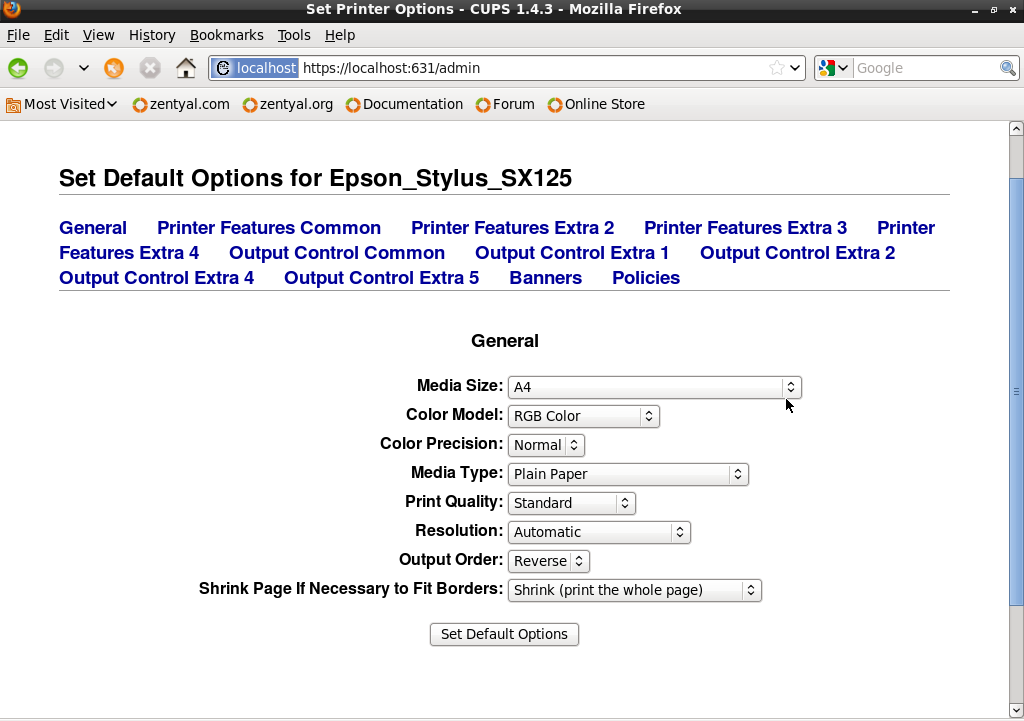This screenshot has width=1024, height=721.
Task: Click the localhost site identity badge
Action: tap(255, 68)
